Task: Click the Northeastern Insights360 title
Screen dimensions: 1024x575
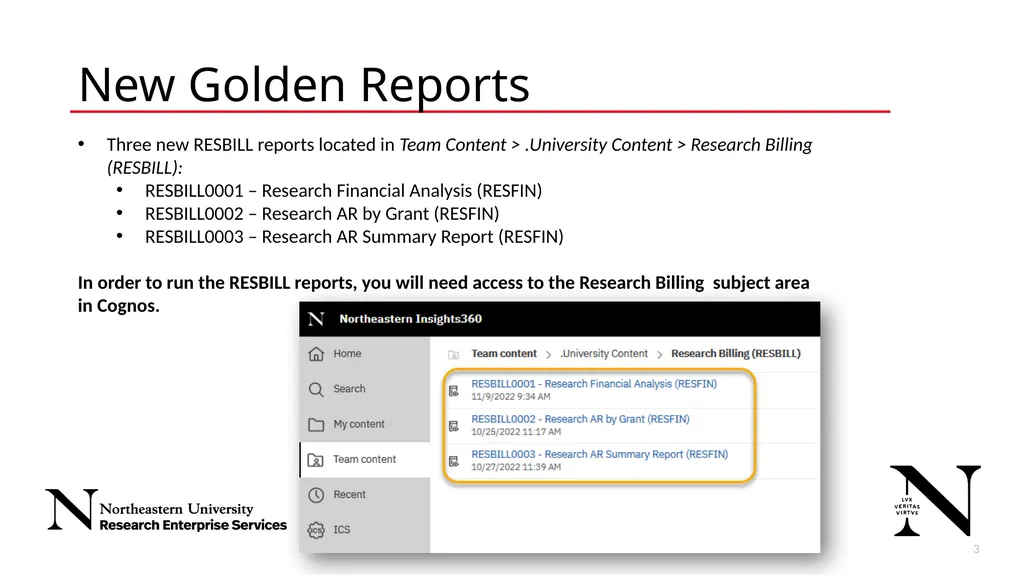Action: coord(411,319)
